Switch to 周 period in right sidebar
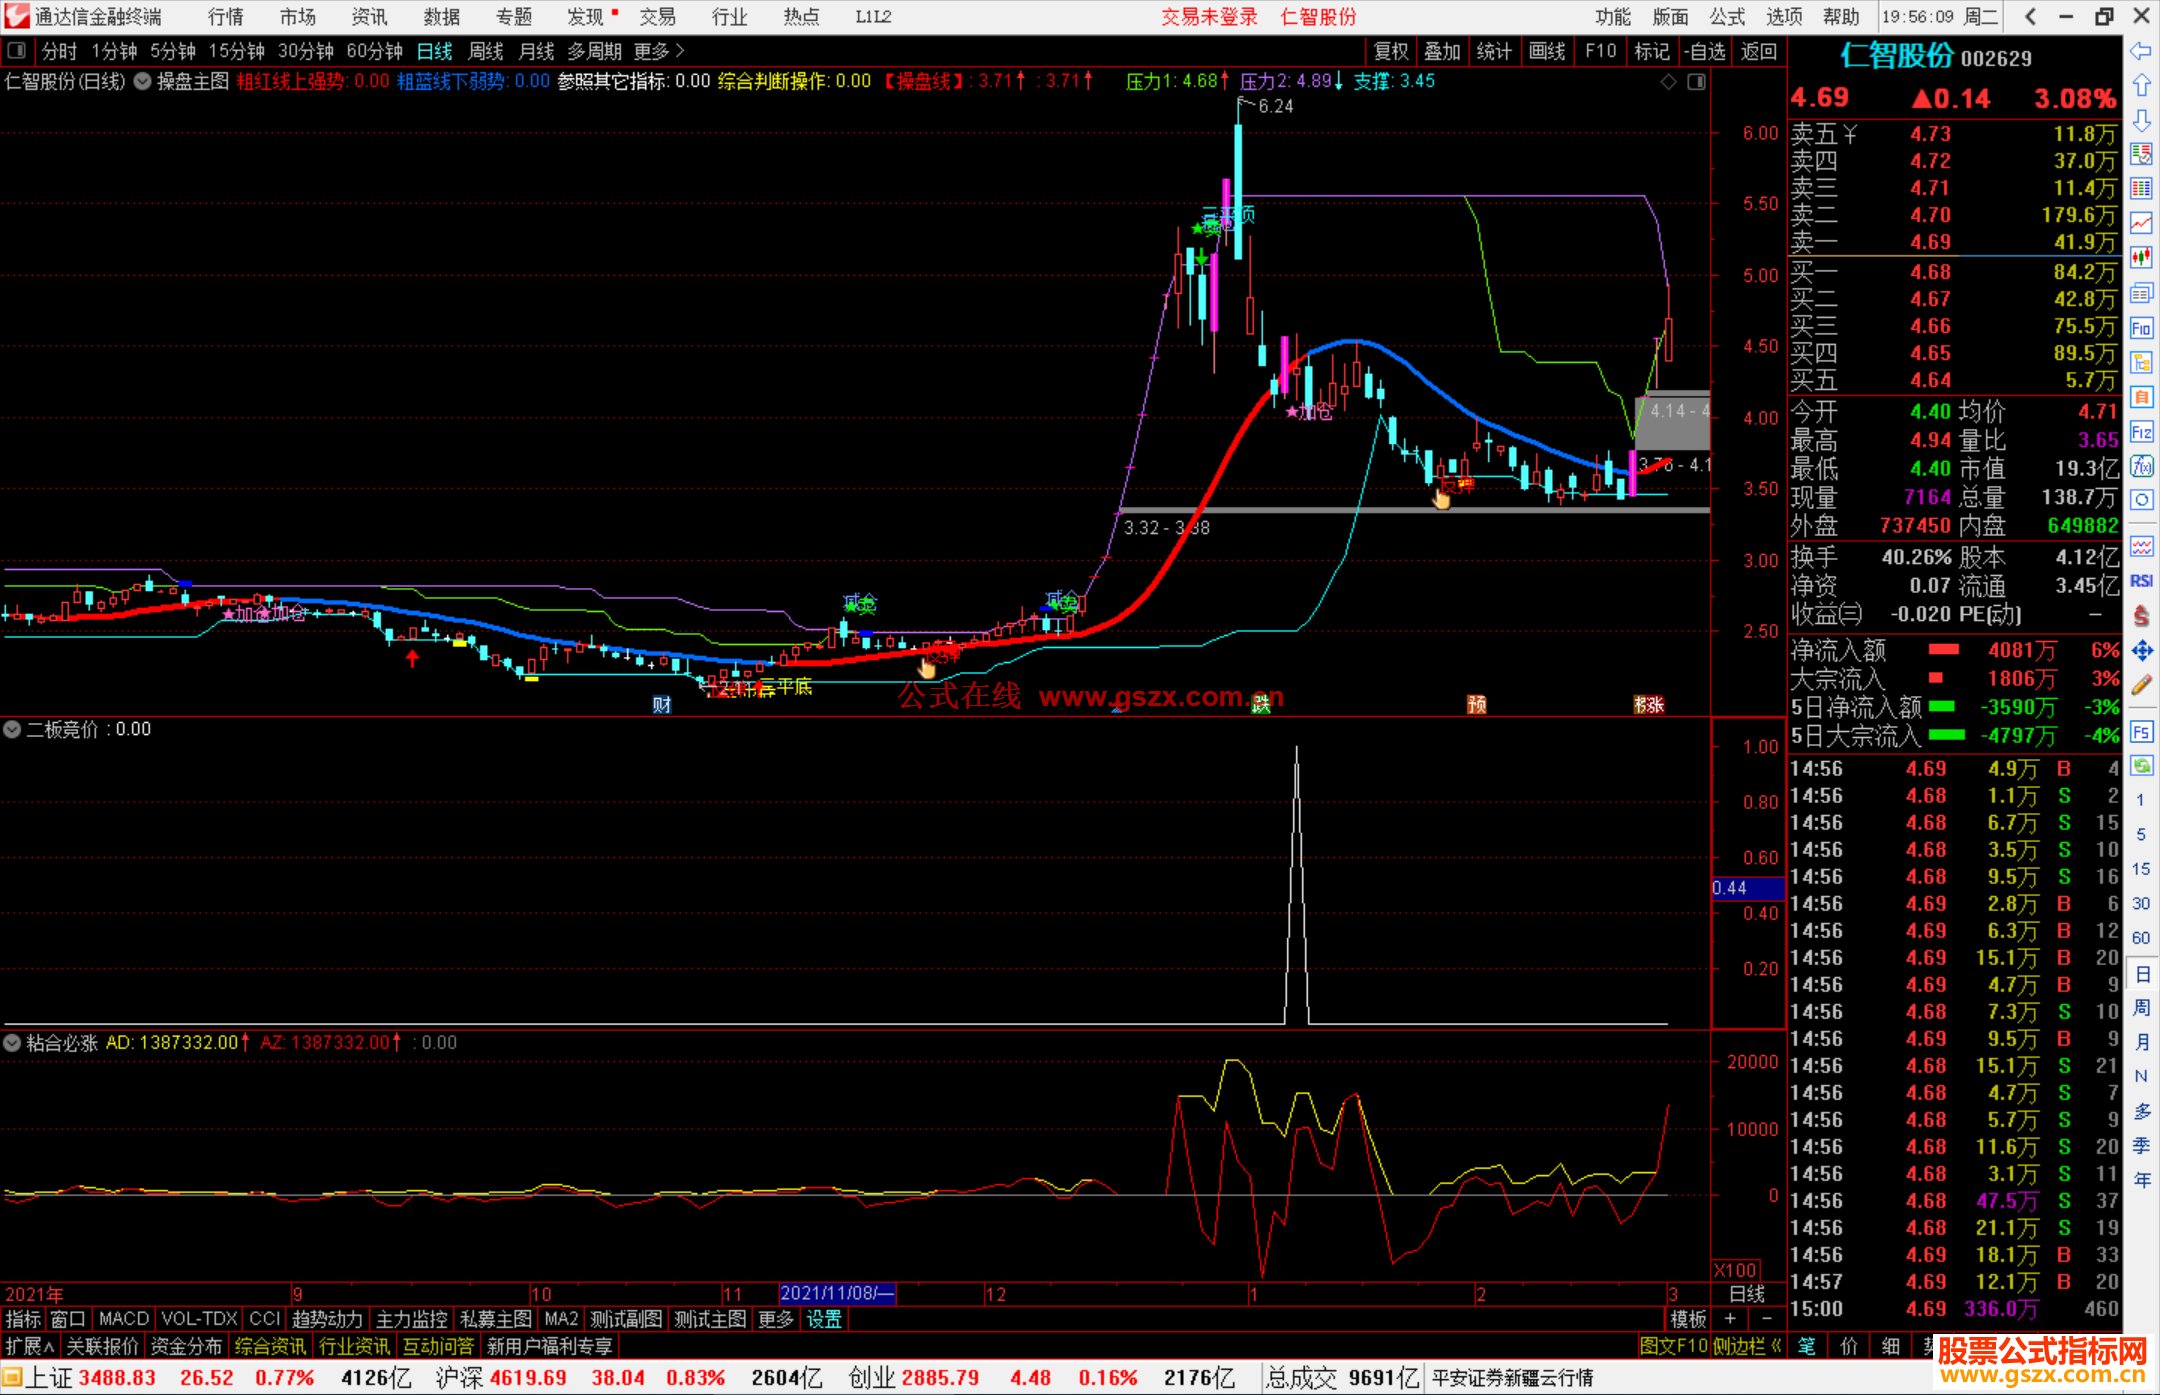2160x1395 pixels. click(2141, 1007)
